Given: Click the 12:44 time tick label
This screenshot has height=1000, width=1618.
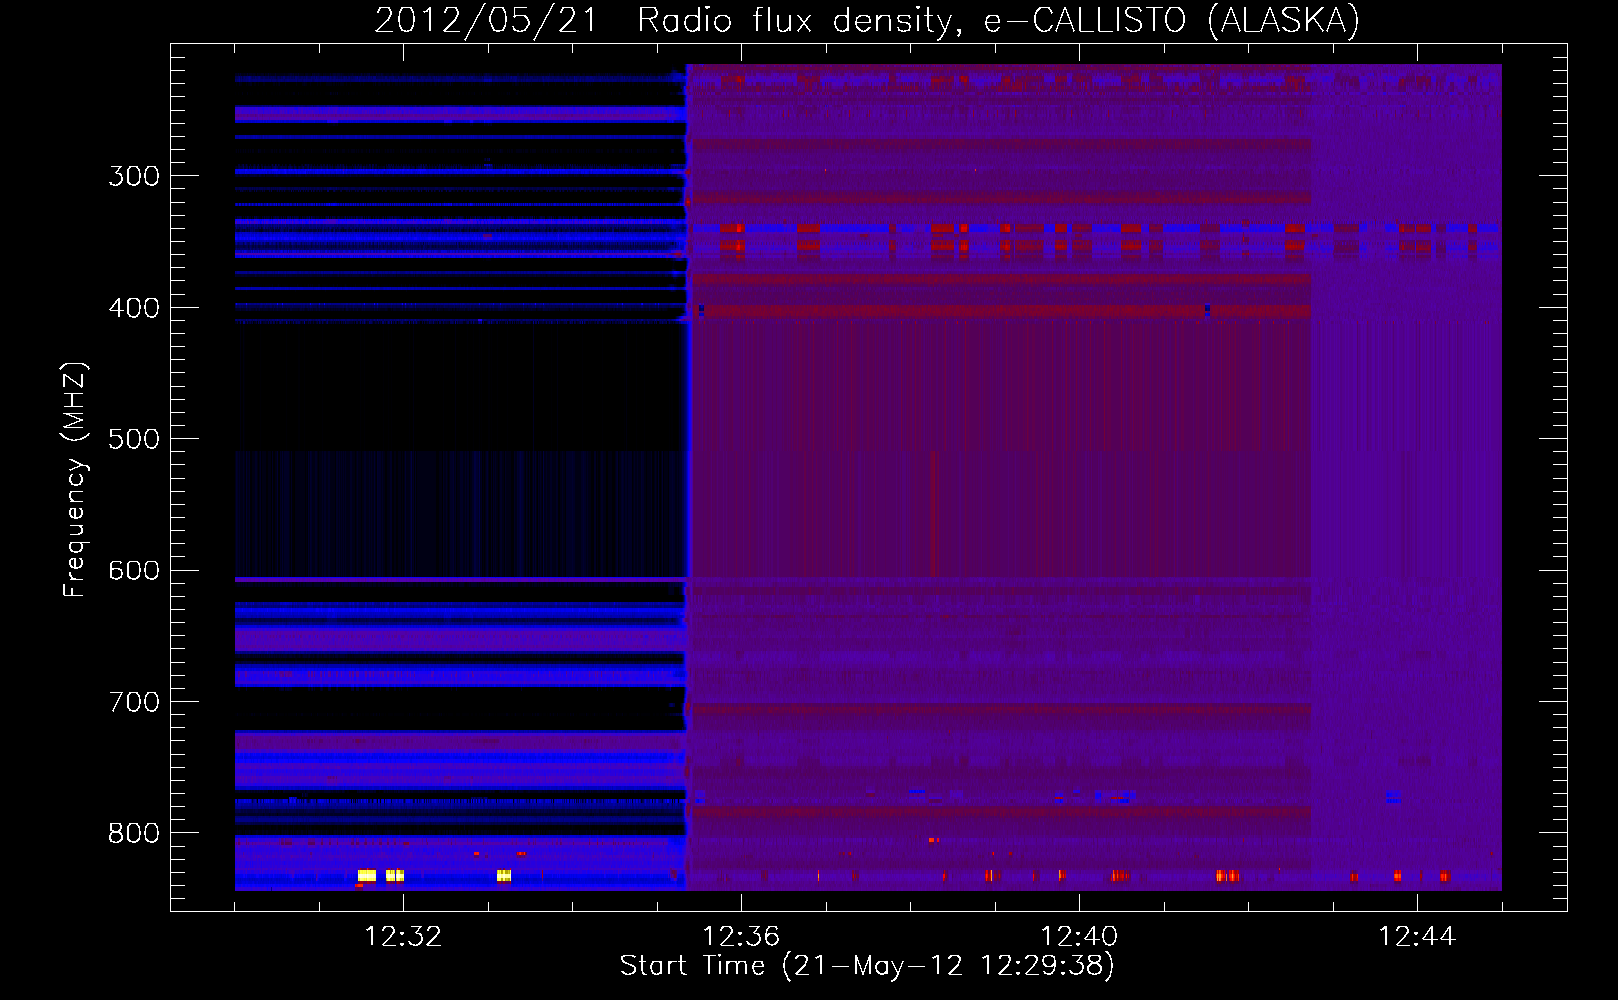Looking at the screenshot, I should coord(1417,937).
